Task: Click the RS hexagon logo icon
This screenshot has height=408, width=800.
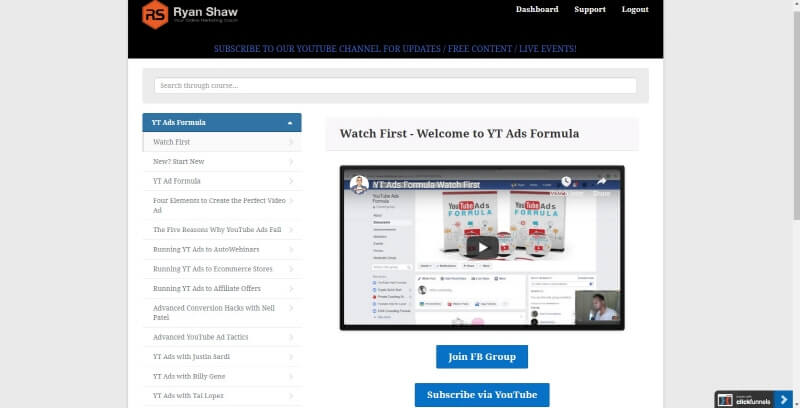Action: point(155,14)
